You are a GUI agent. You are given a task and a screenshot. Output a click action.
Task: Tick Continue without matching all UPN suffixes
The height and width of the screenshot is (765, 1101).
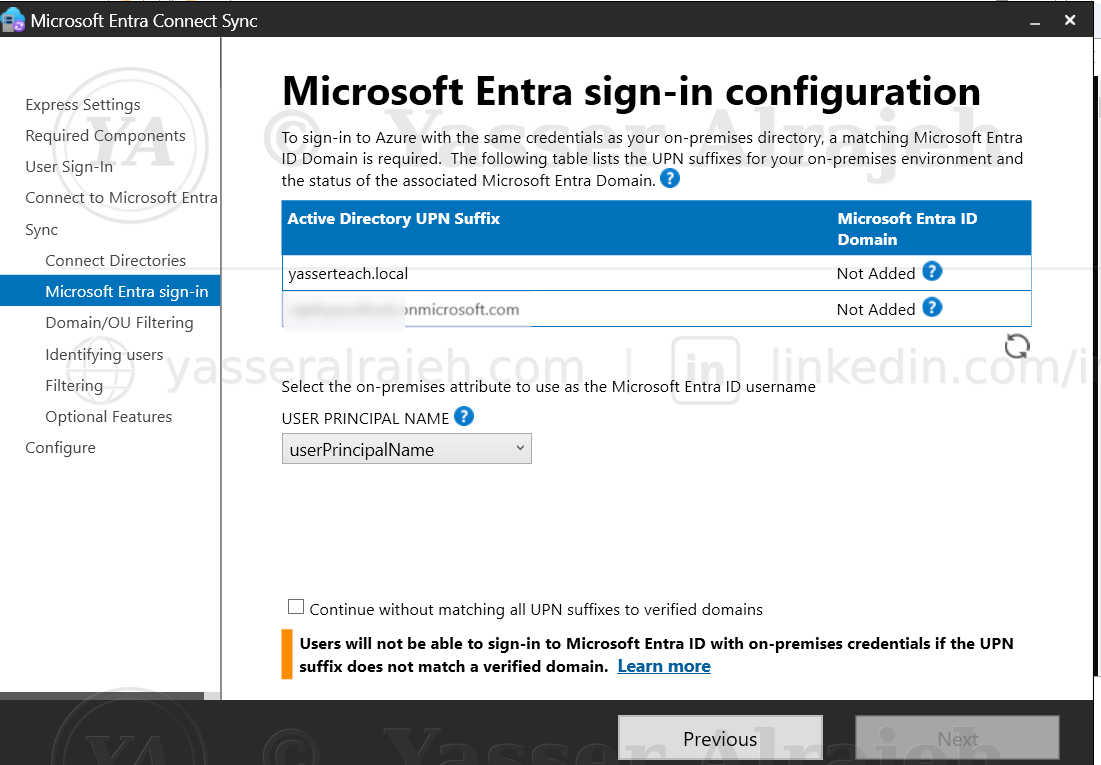coord(296,607)
